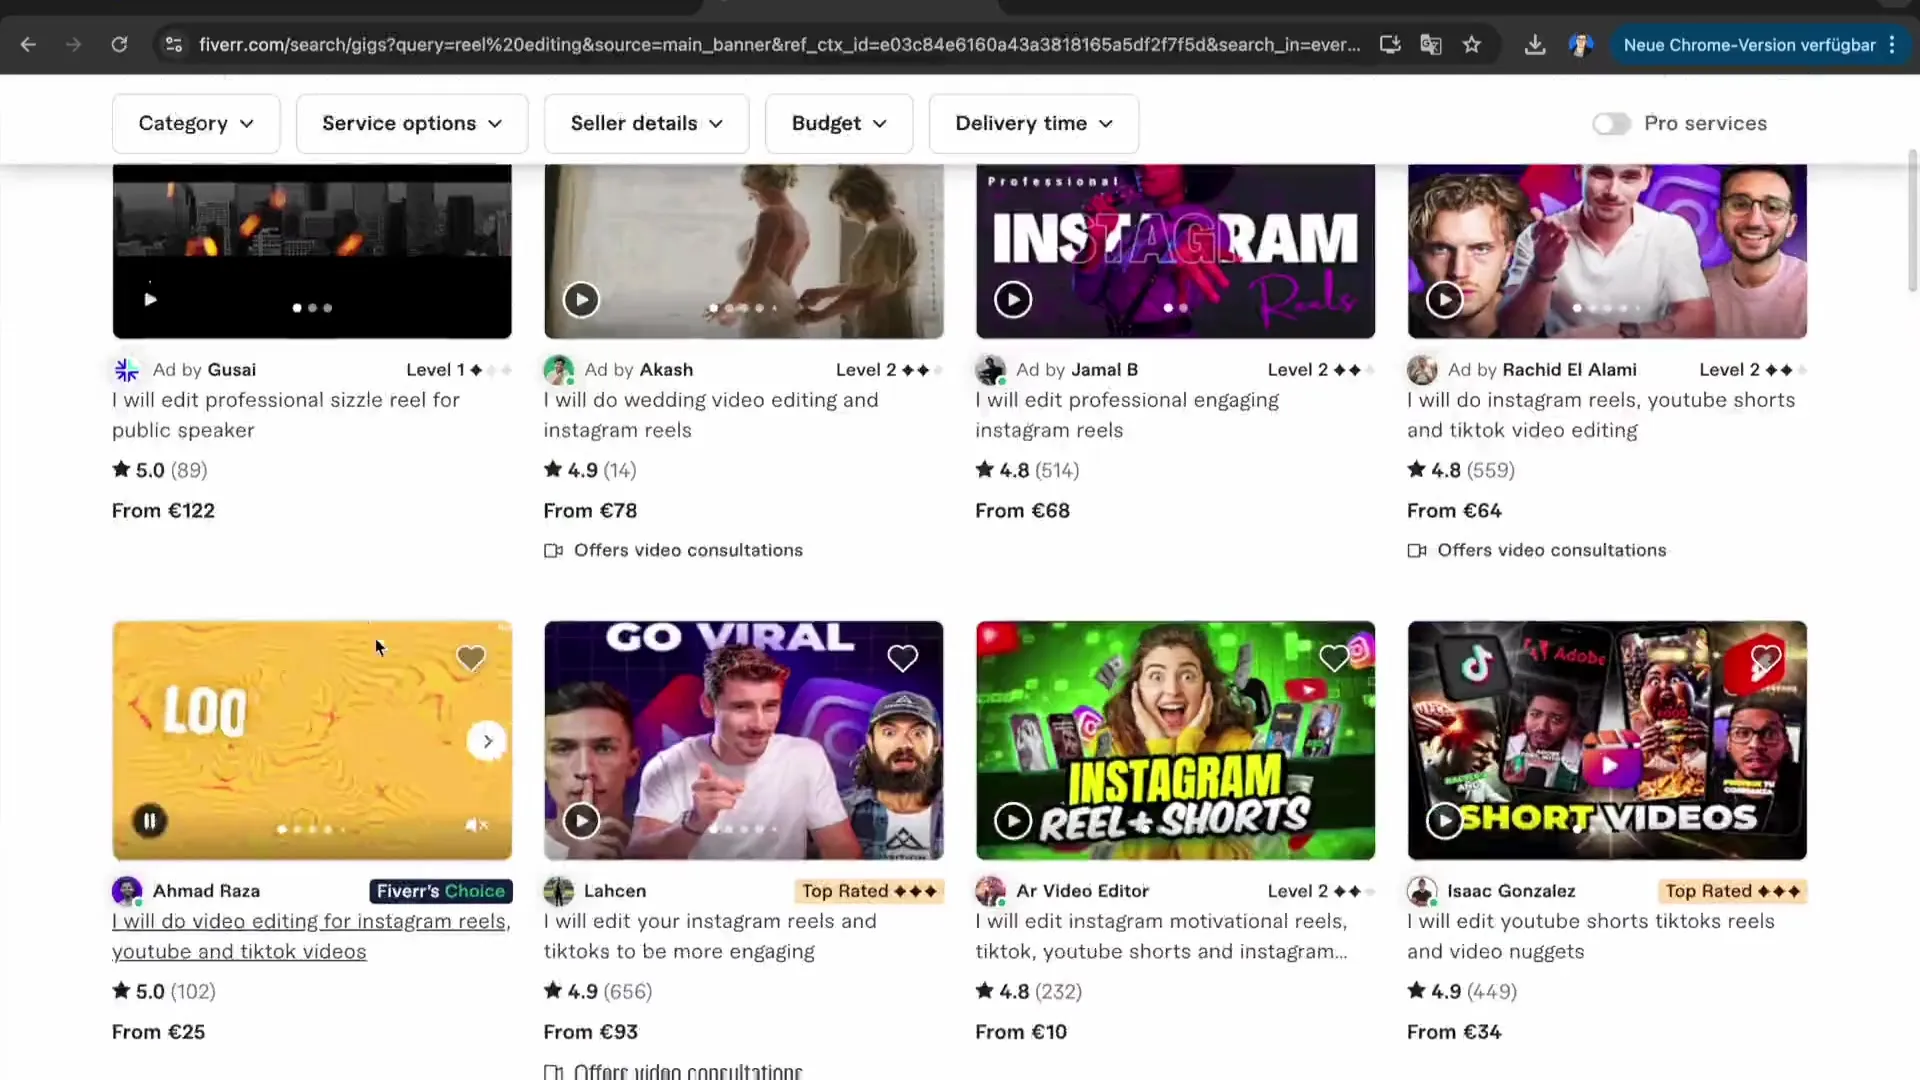
Task: Play the wedding video editing gig preview
Action: [580, 299]
